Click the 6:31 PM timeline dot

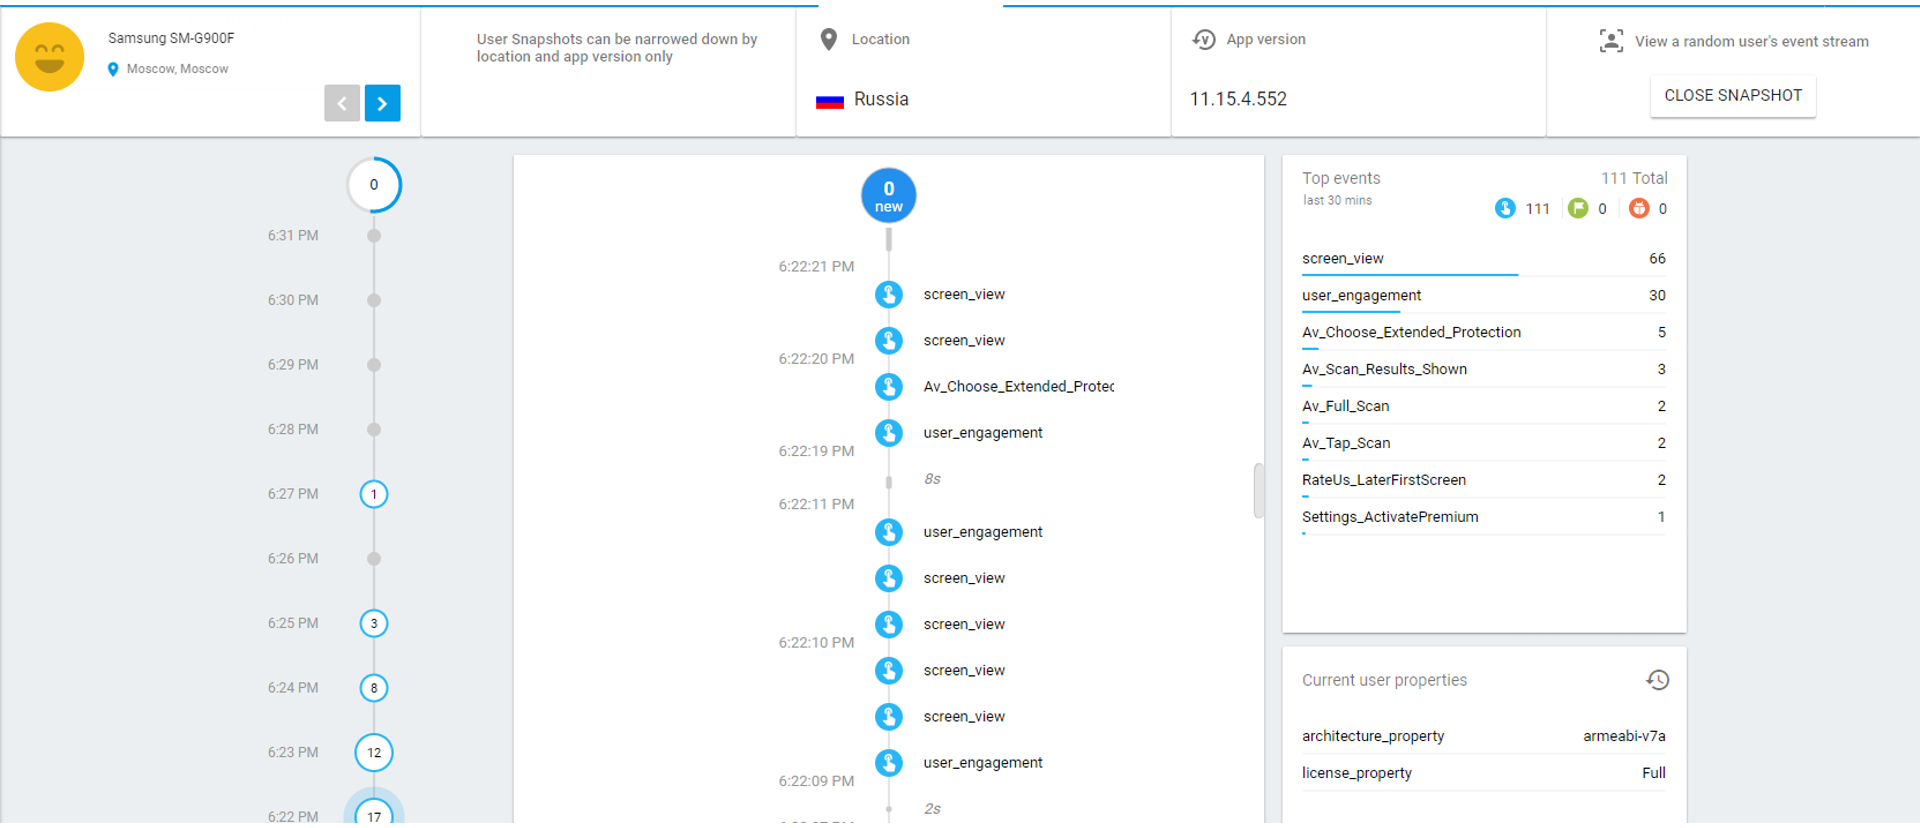pos(374,236)
